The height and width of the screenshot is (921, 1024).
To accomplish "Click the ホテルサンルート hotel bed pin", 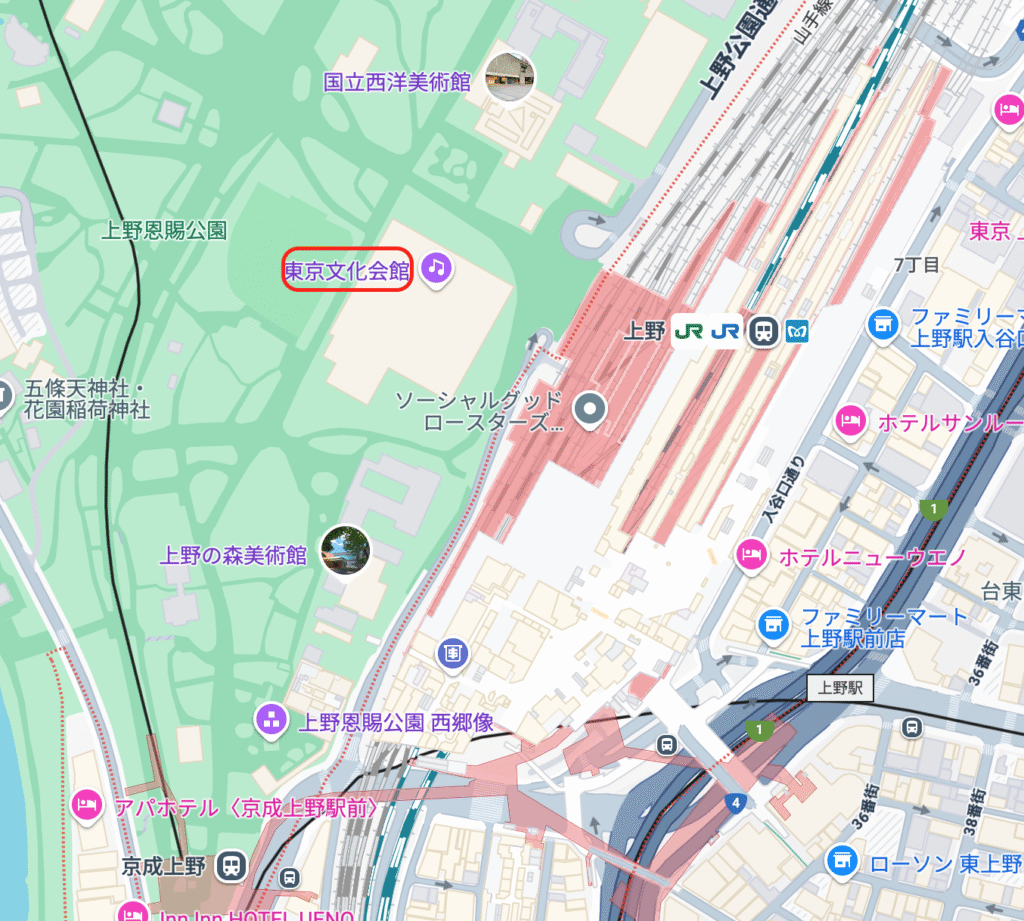I will tap(851, 422).
